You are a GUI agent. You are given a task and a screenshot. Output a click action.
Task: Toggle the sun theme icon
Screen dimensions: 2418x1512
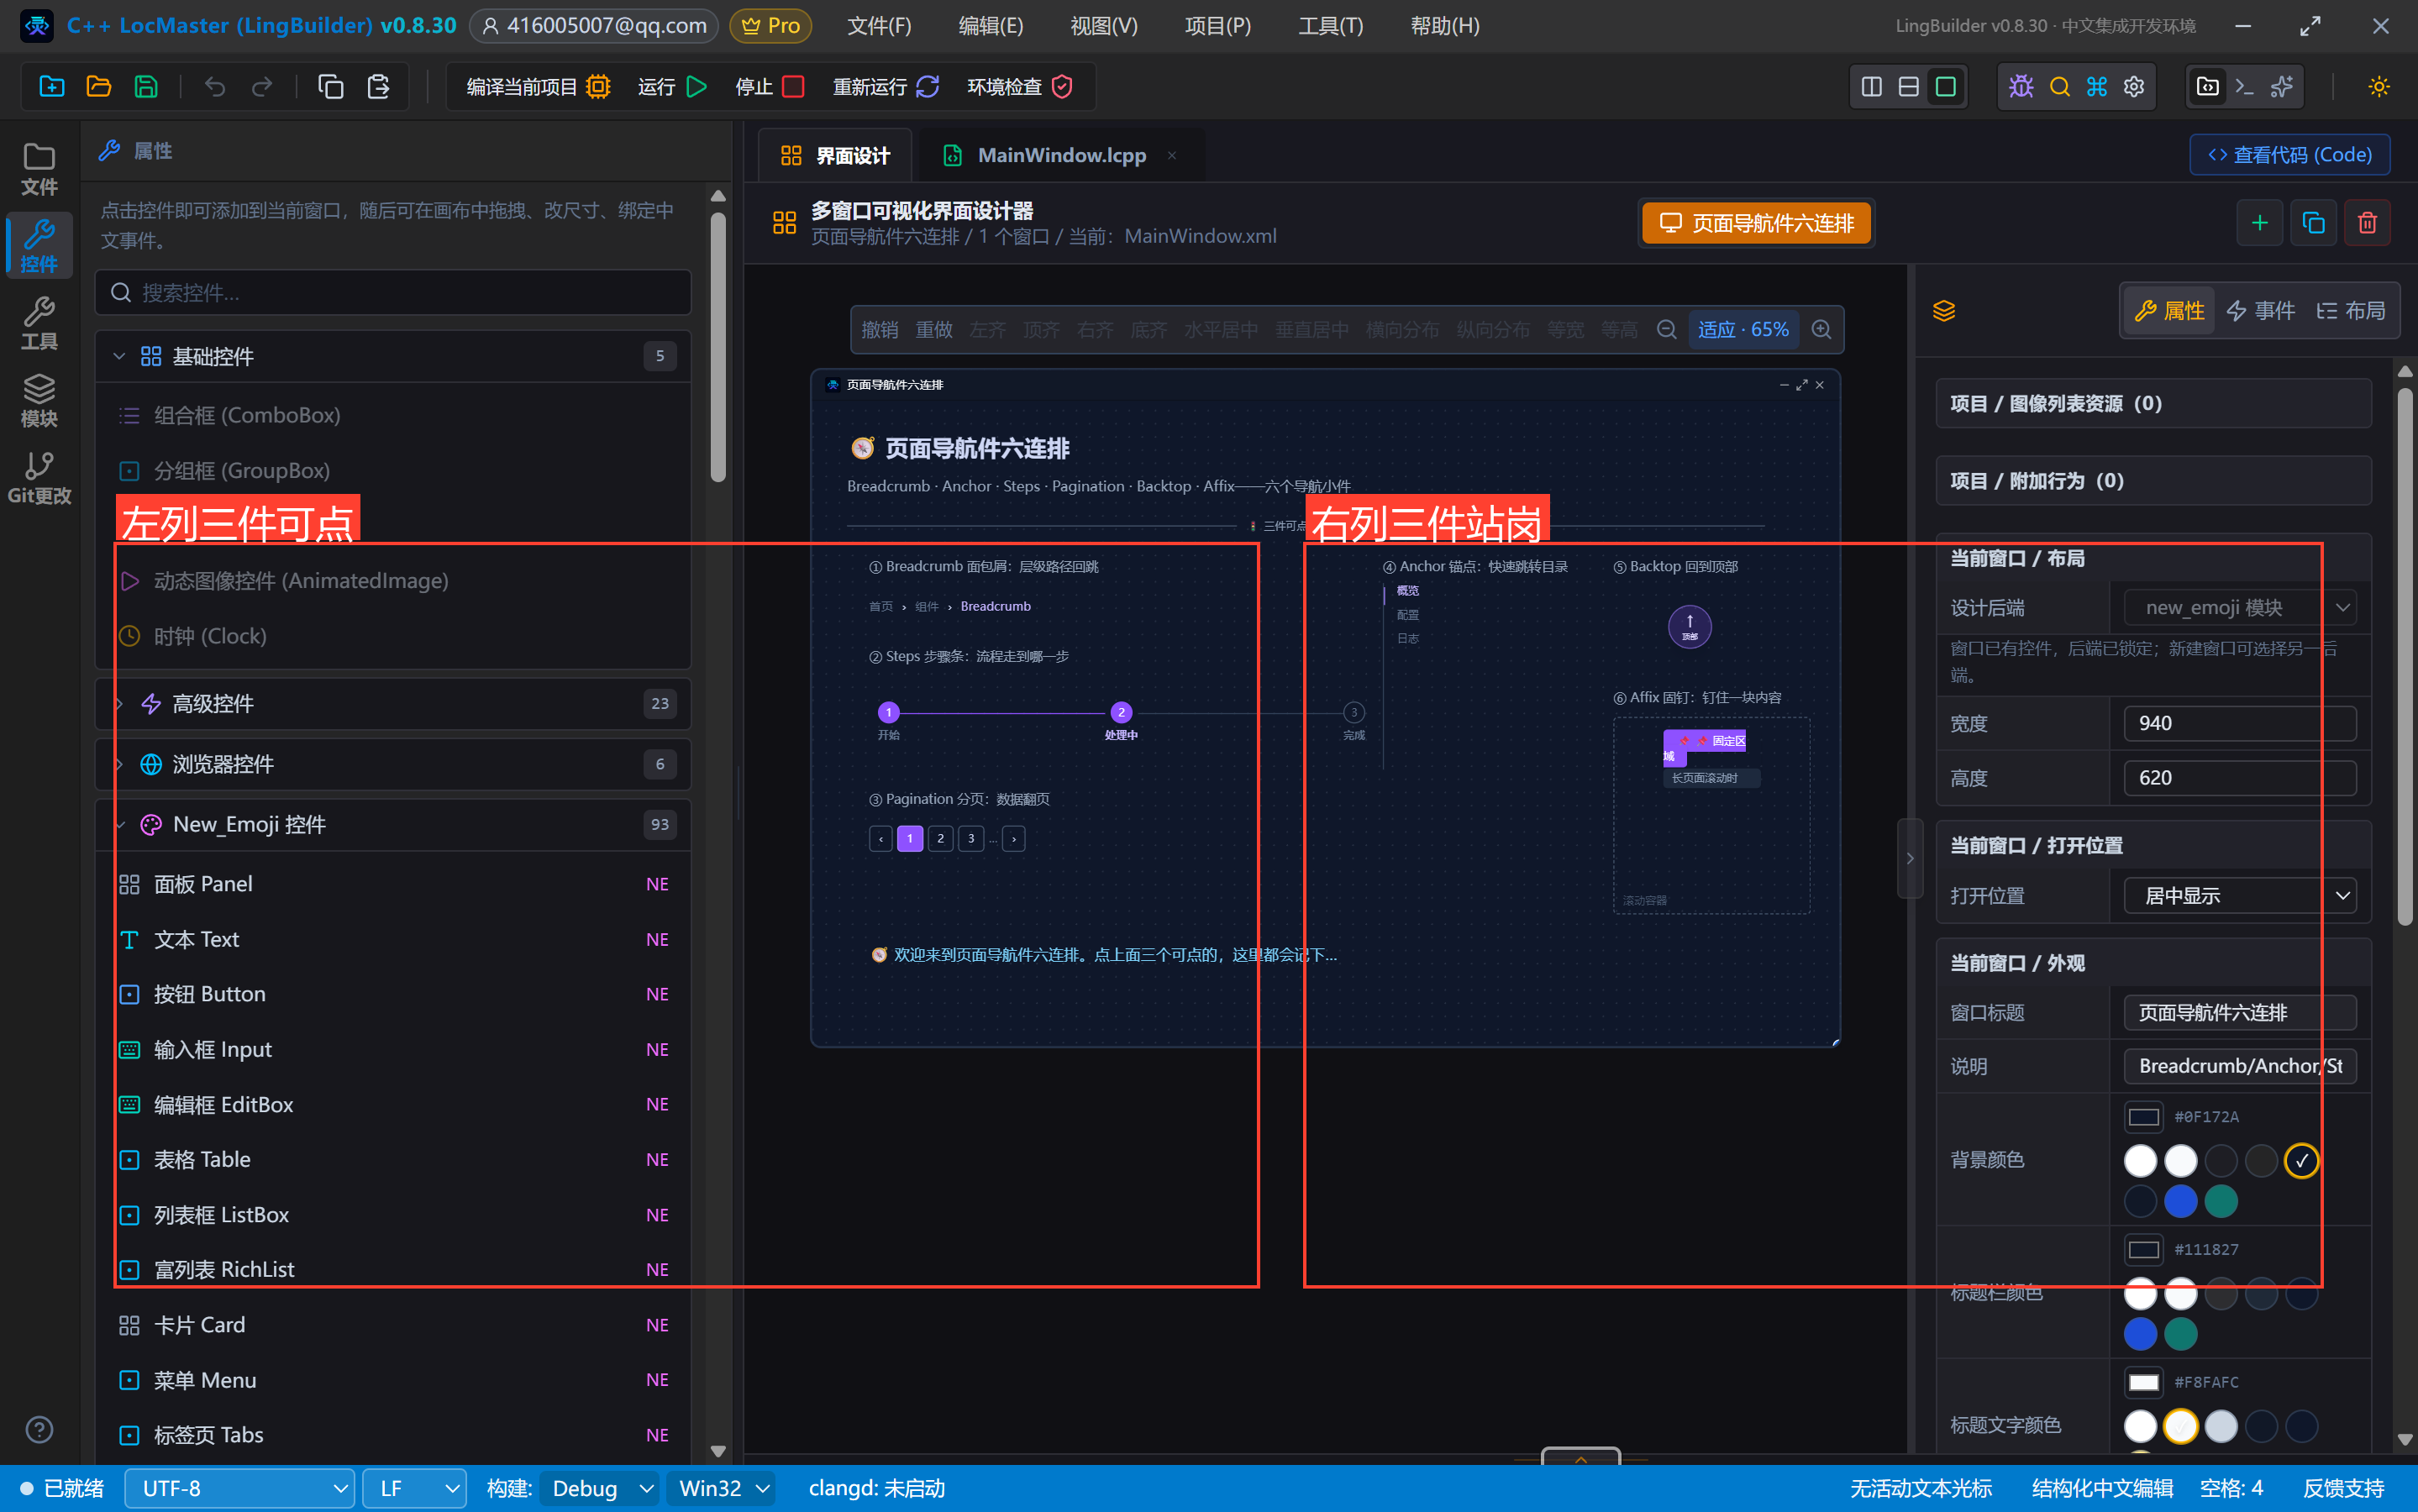(2378, 87)
